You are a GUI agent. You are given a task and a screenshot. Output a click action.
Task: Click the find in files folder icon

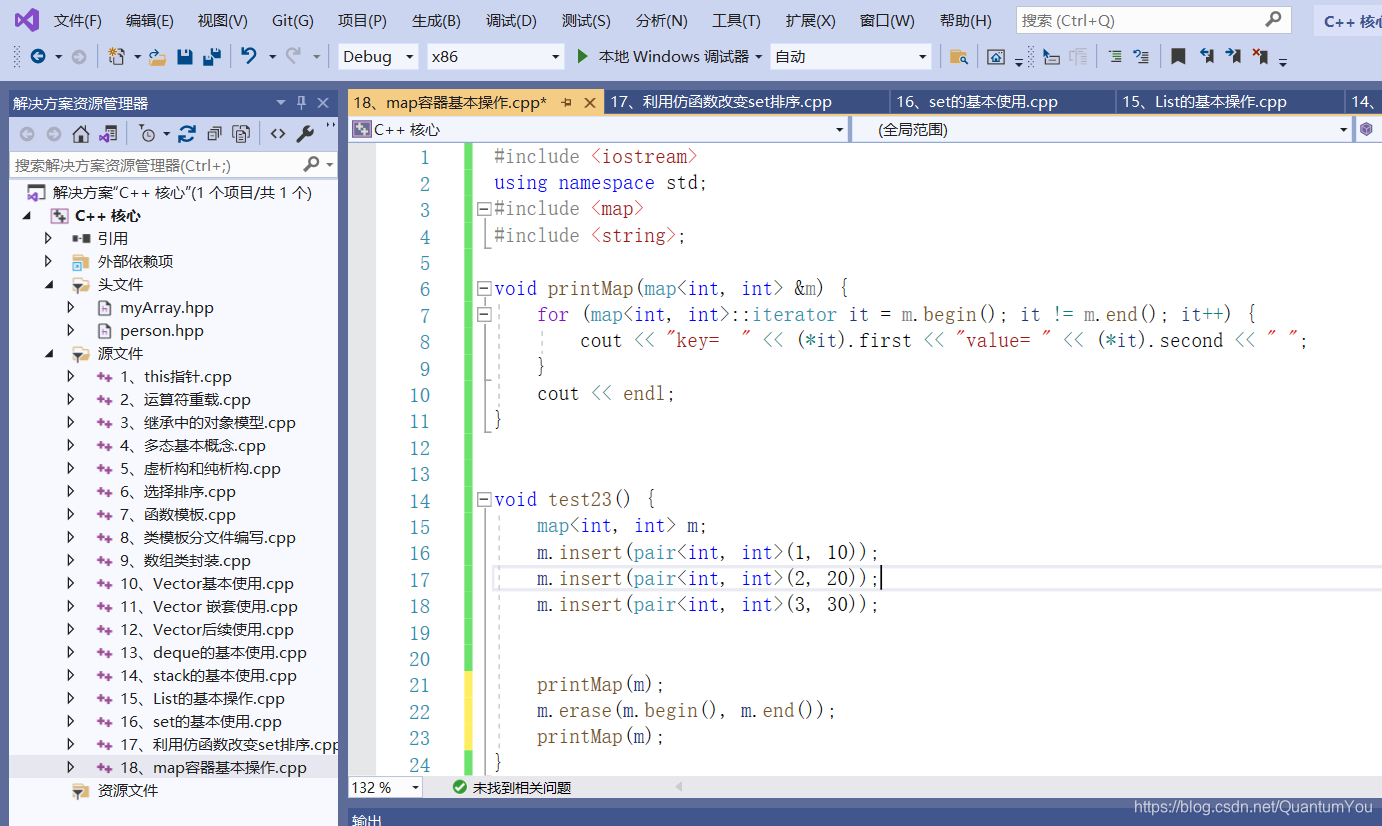click(x=958, y=57)
